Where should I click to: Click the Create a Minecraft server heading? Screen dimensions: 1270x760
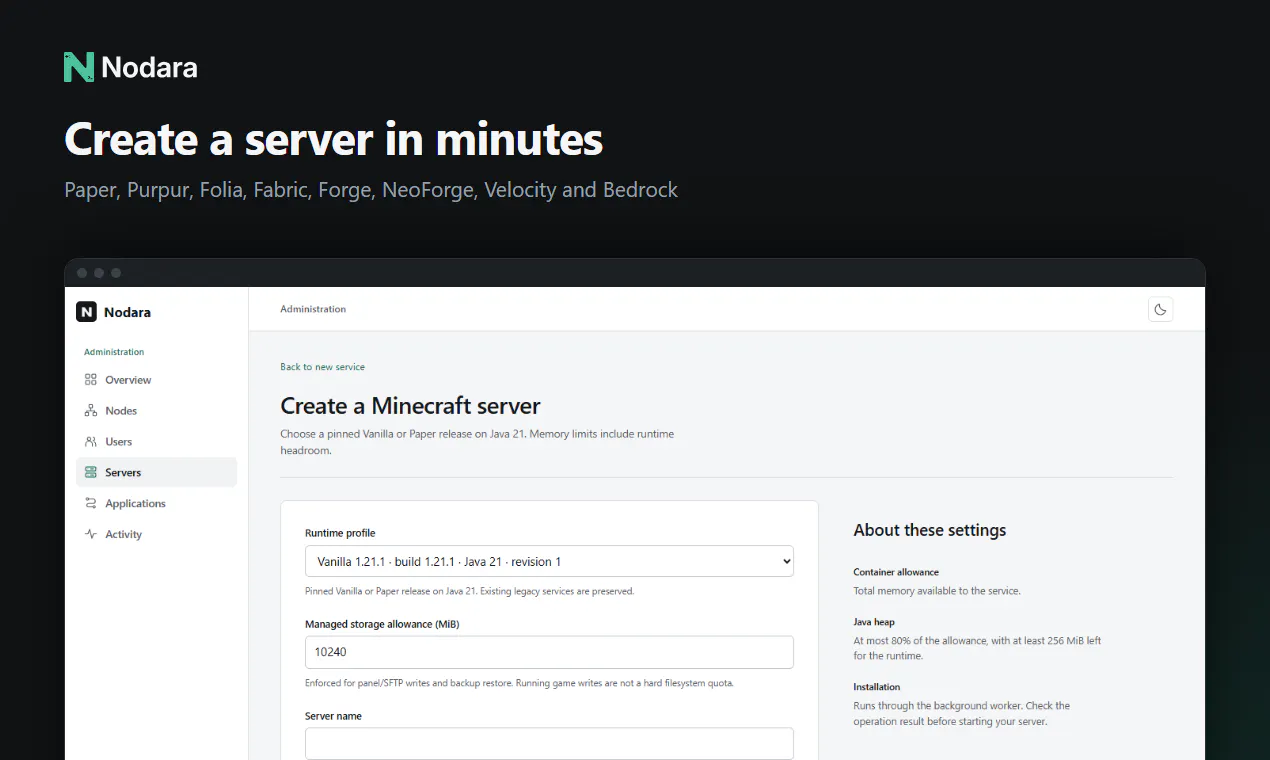point(410,406)
